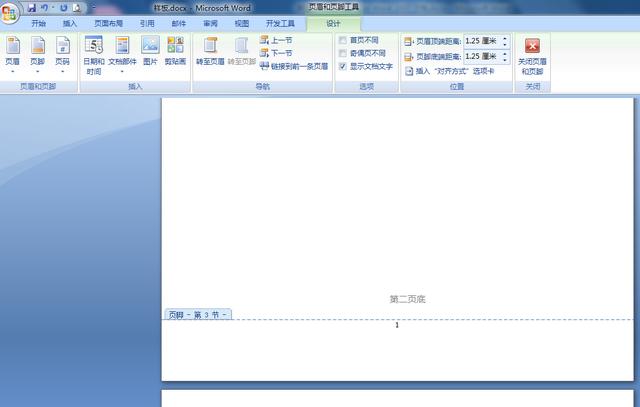Open 剪贴画 clip art icon
Viewport: 640px width, 407px height.
[176, 45]
